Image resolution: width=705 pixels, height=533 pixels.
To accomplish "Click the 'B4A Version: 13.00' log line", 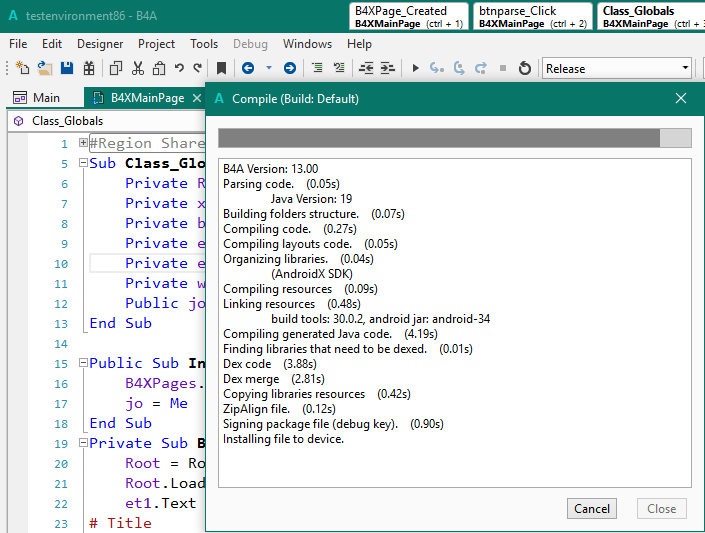I will 271,169.
